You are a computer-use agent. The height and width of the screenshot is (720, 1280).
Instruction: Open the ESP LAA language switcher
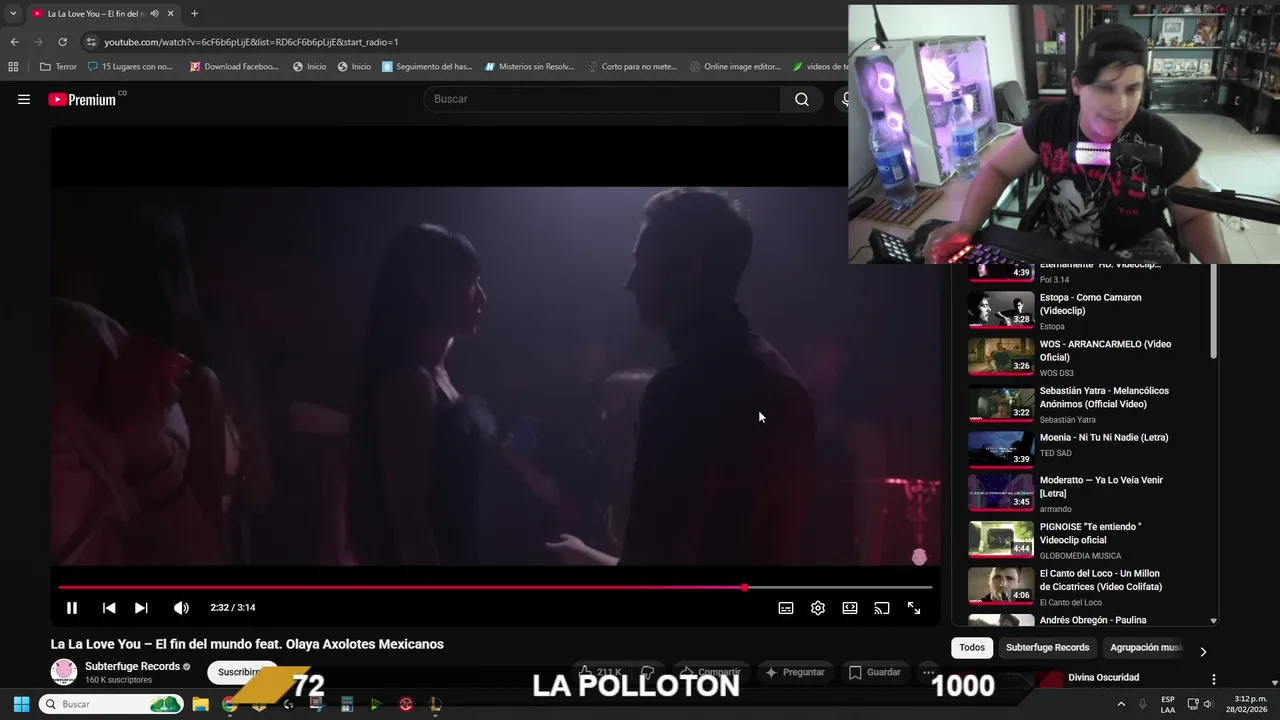[1168, 704]
